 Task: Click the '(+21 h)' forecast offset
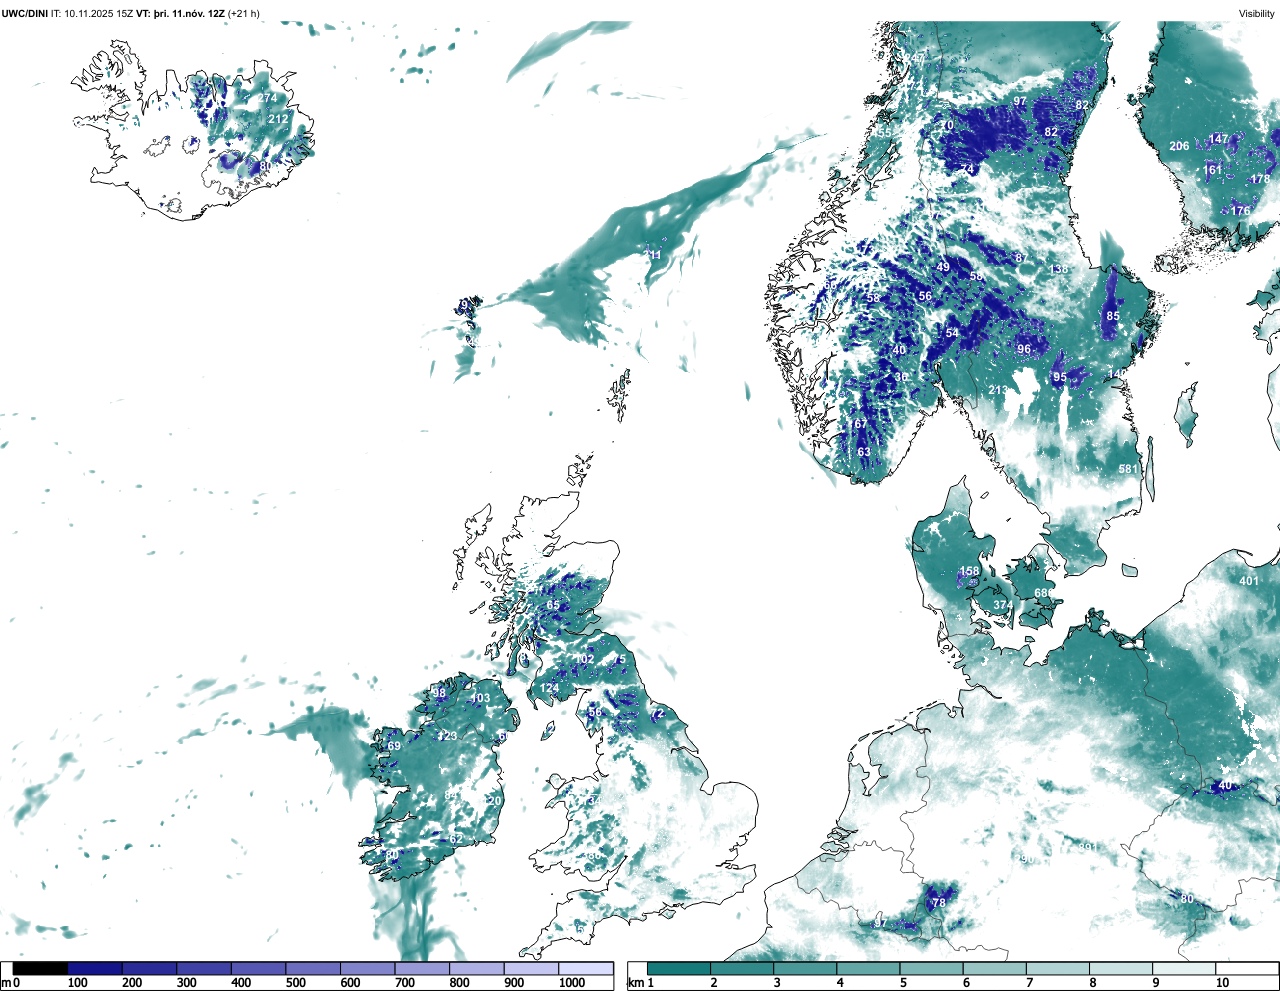[x=244, y=13]
